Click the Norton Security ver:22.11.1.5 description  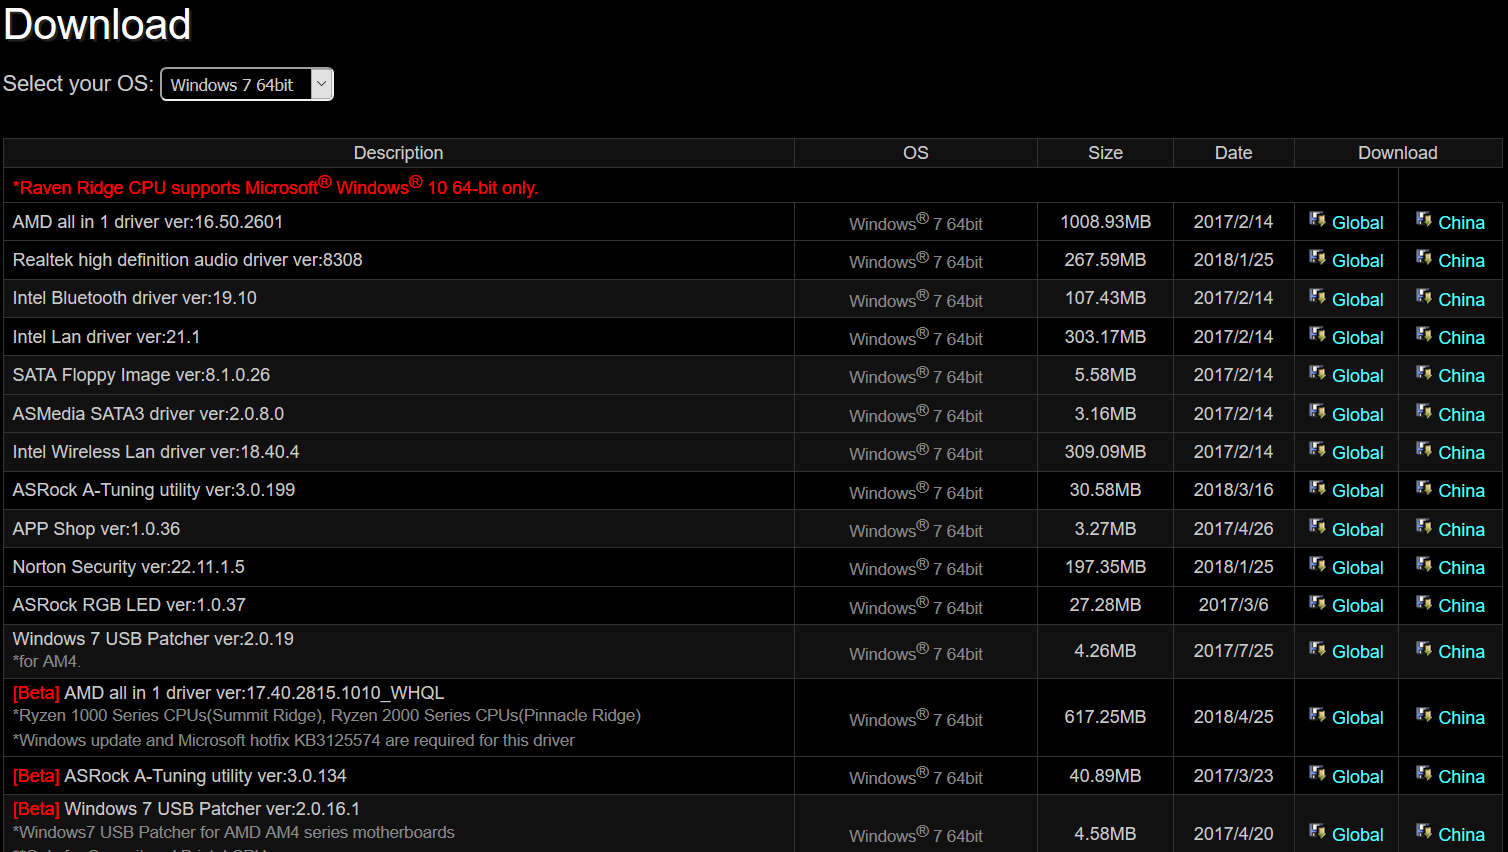point(128,567)
